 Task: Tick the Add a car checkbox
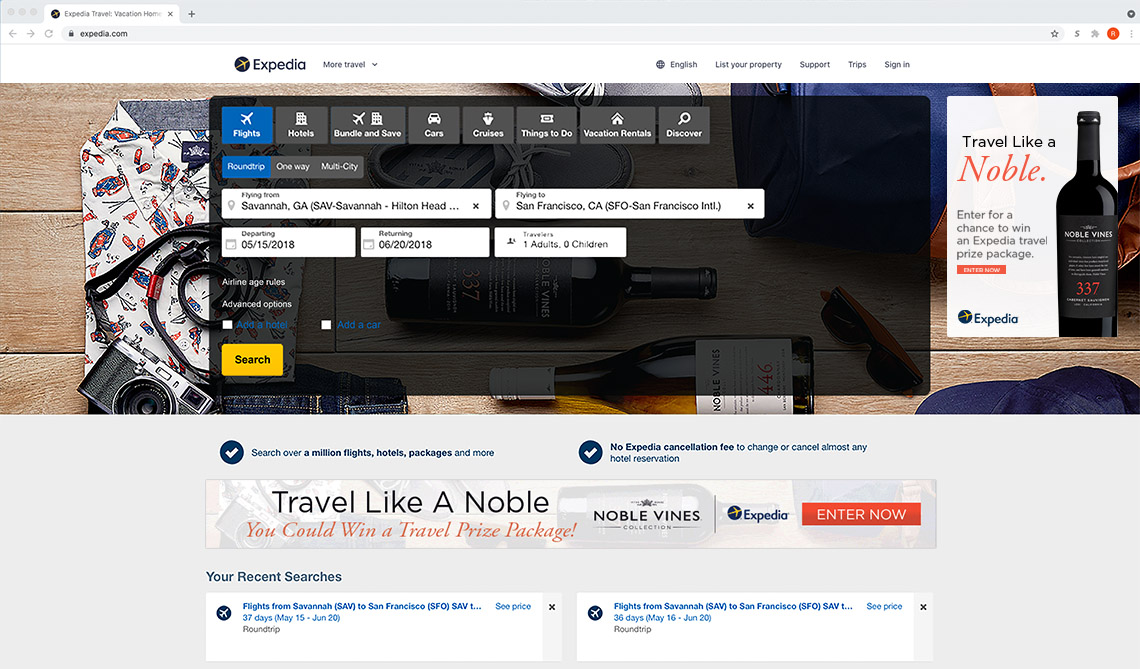pyautogui.click(x=326, y=325)
